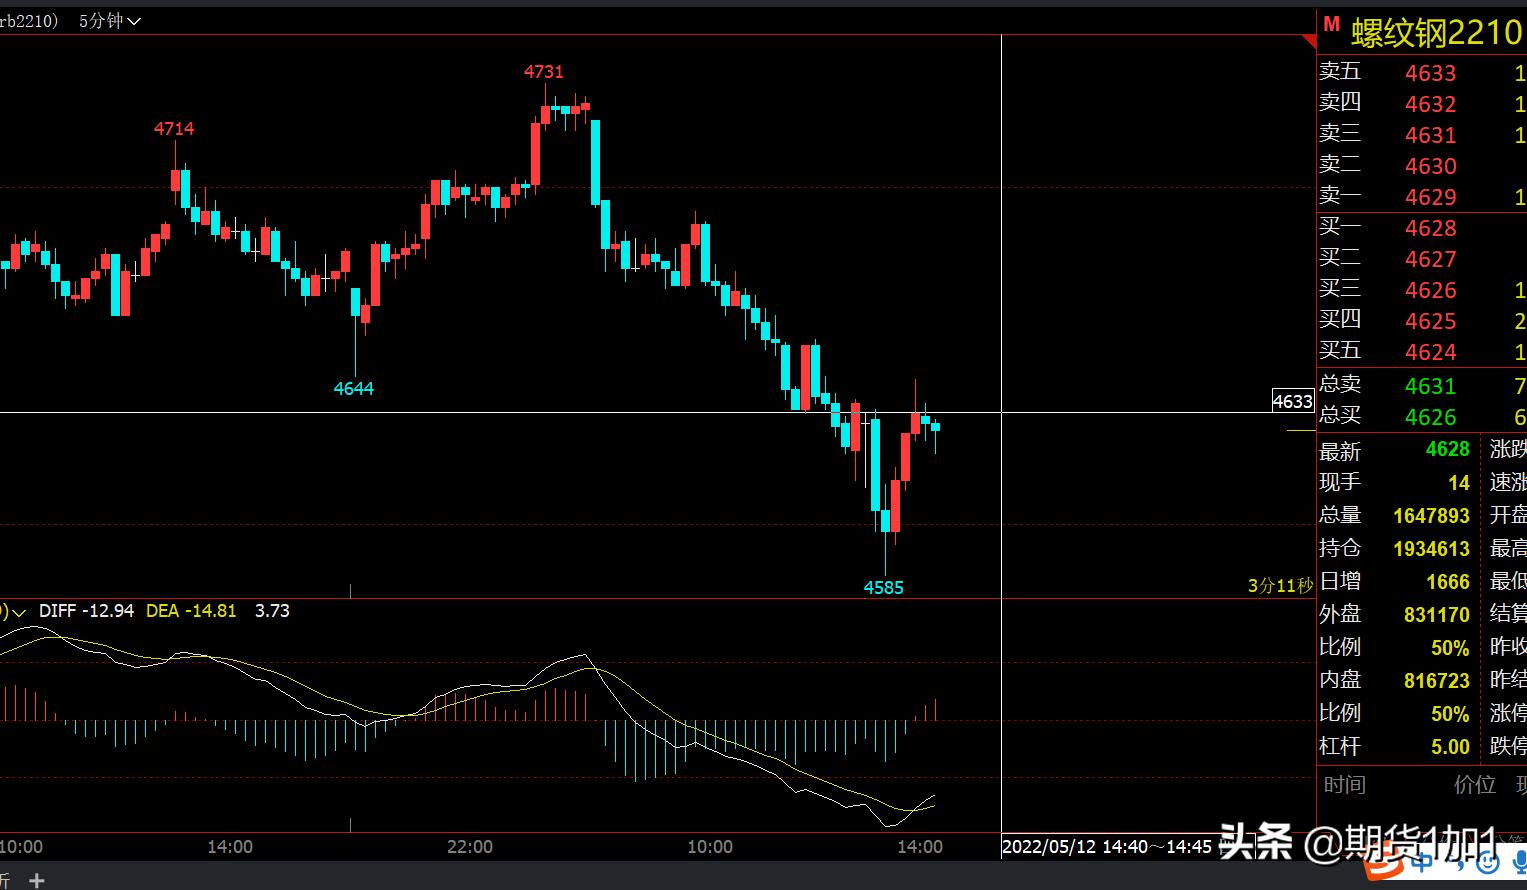Expand the MACD indicator dropdown arrow beside DIFF

pyautogui.click(x=18, y=611)
